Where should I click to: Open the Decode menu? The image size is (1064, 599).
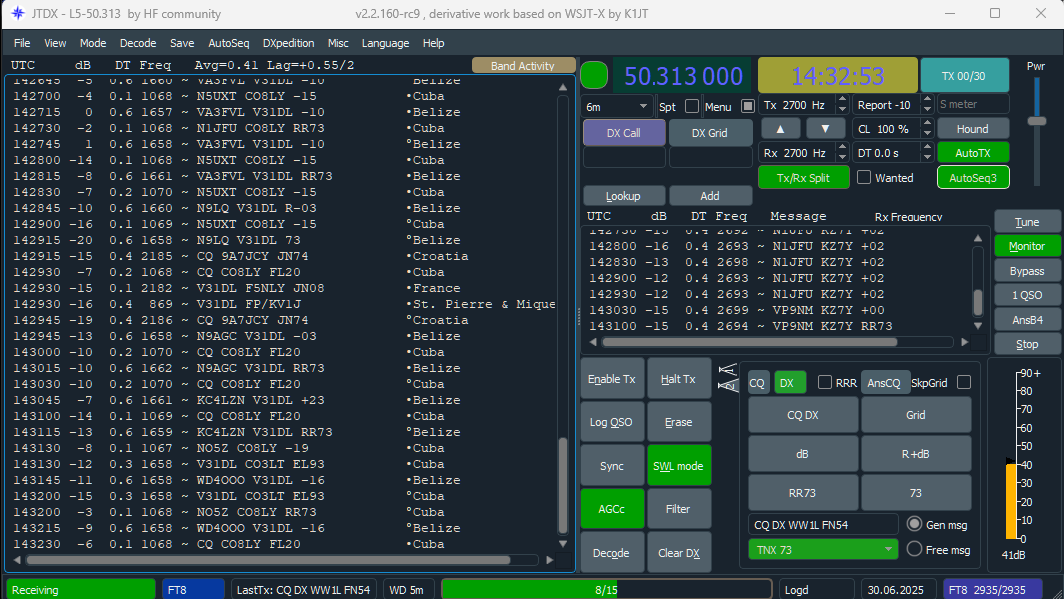point(138,43)
